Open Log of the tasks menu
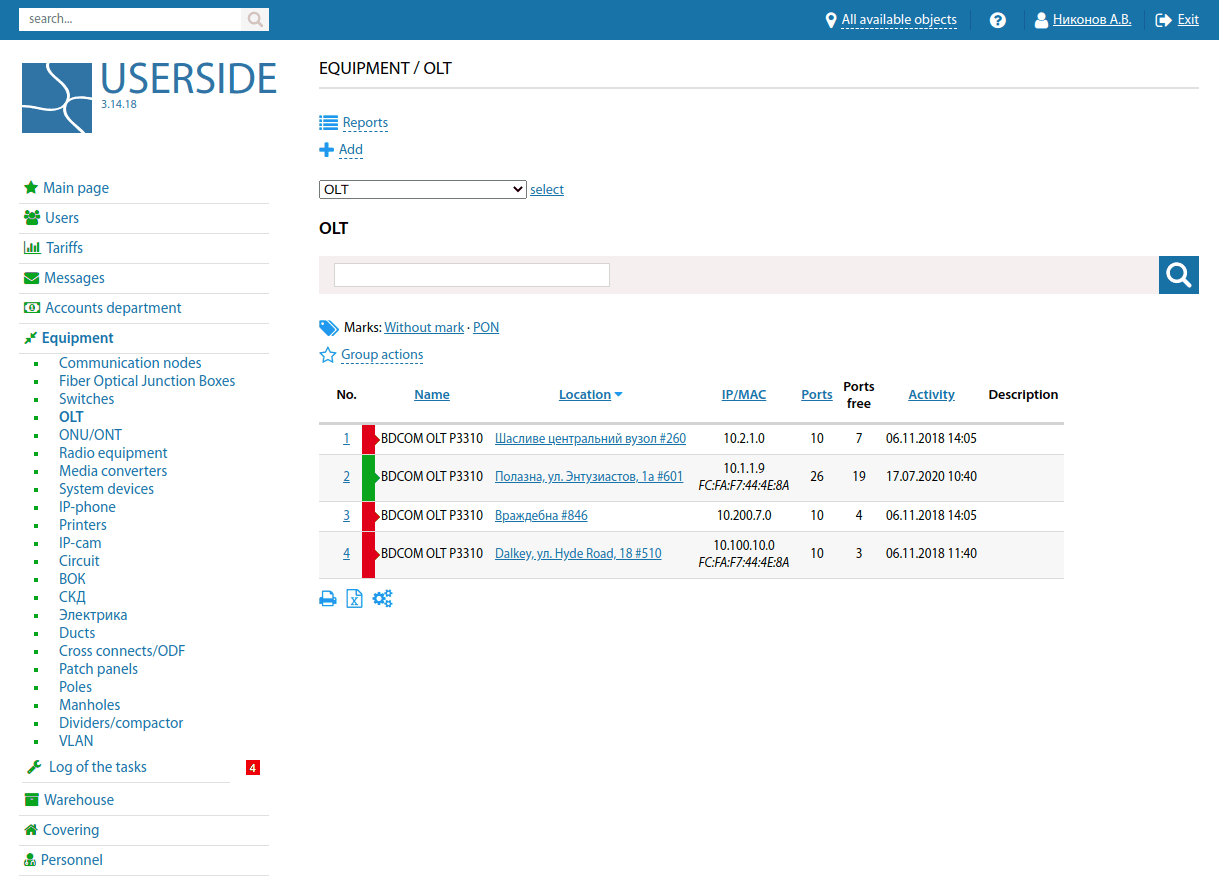This screenshot has width=1219, height=879. [97, 767]
